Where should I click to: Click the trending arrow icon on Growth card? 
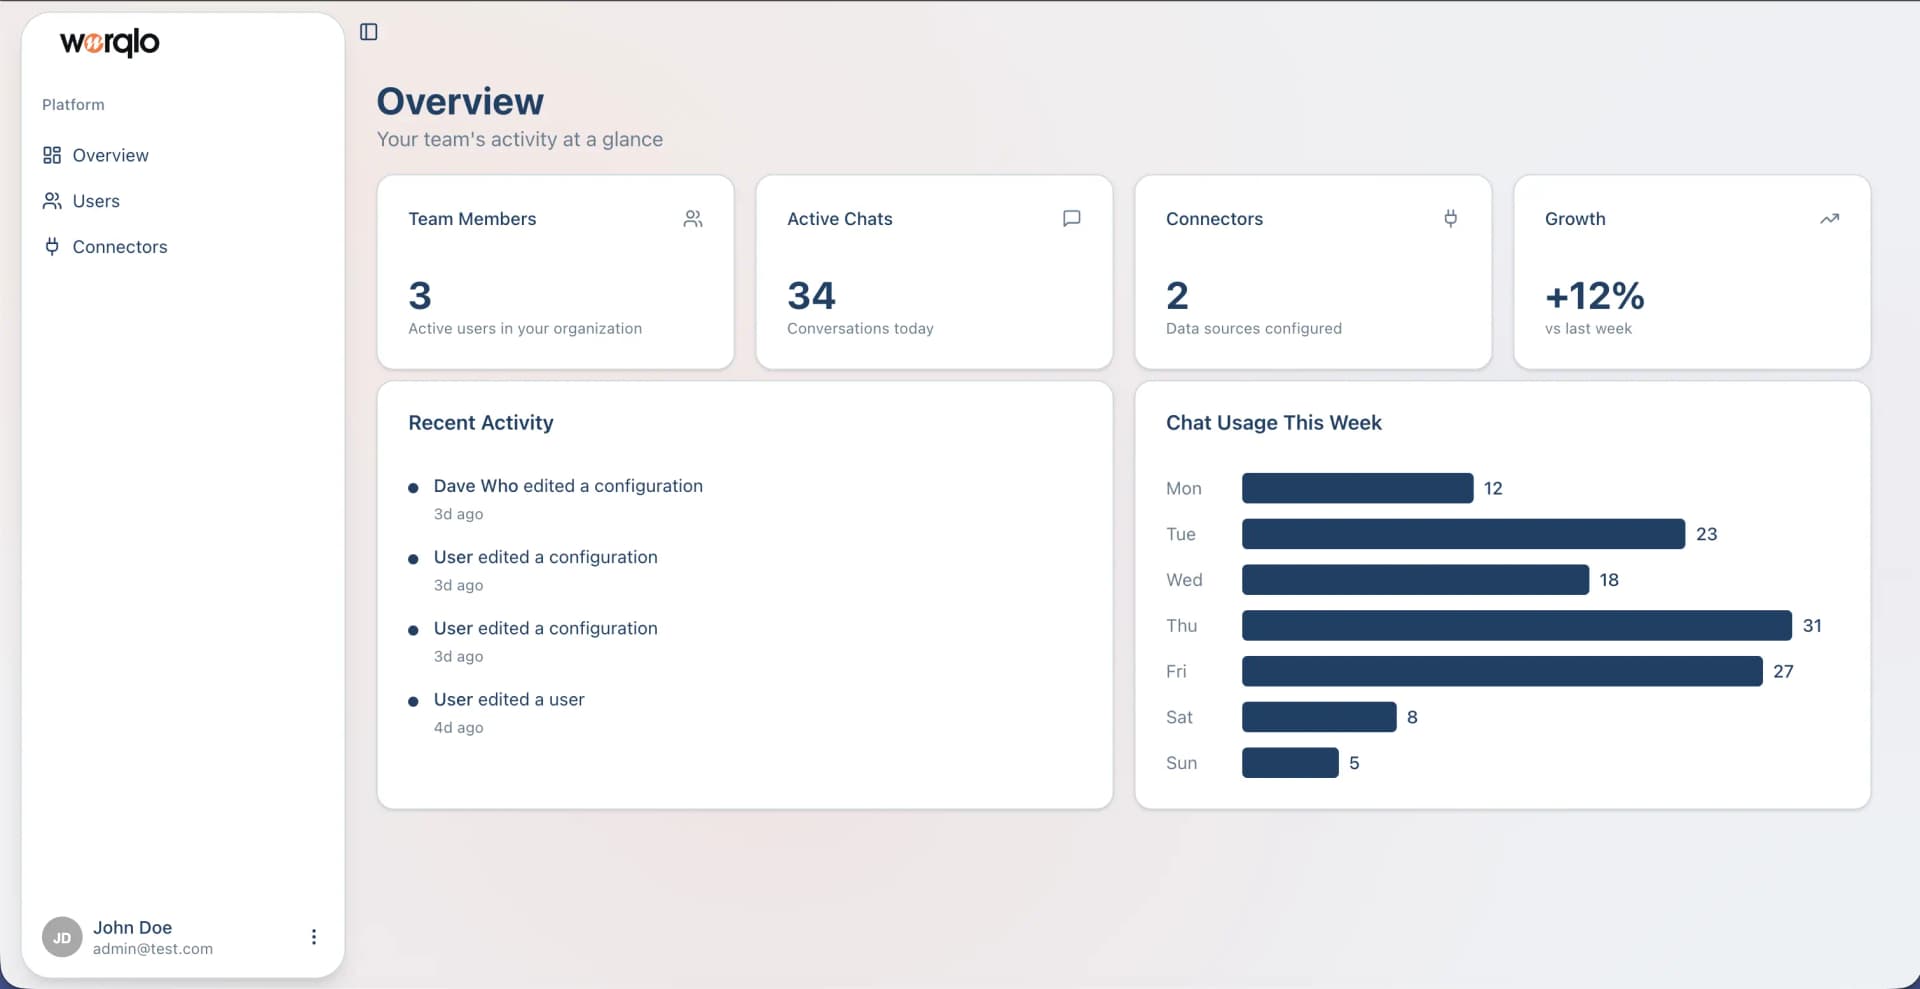click(x=1830, y=218)
